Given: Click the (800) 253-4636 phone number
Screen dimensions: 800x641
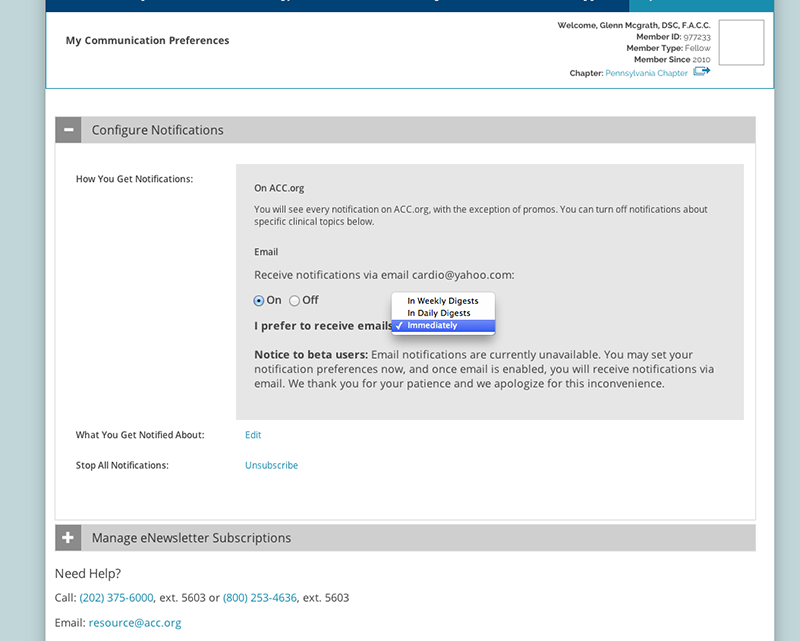Looking at the screenshot, I should point(259,598).
